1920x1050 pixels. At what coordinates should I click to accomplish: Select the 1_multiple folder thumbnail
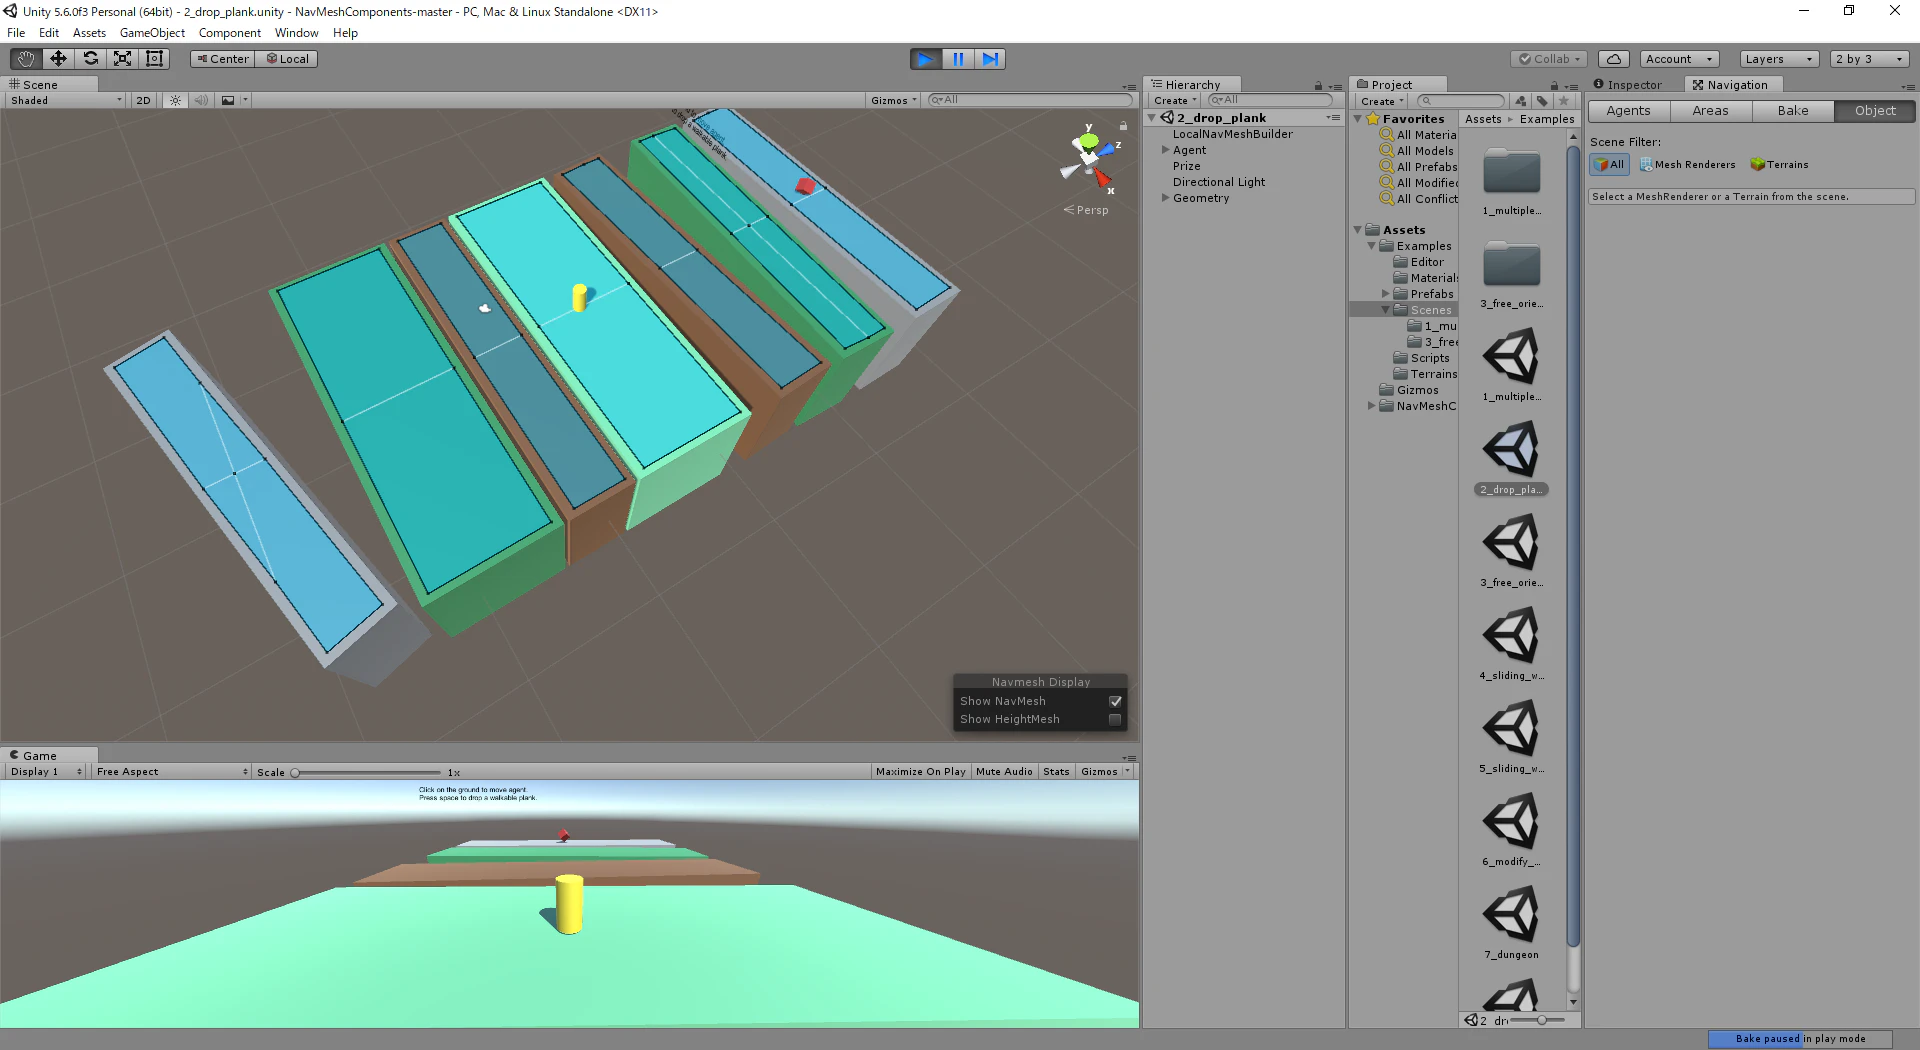(x=1512, y=179)
